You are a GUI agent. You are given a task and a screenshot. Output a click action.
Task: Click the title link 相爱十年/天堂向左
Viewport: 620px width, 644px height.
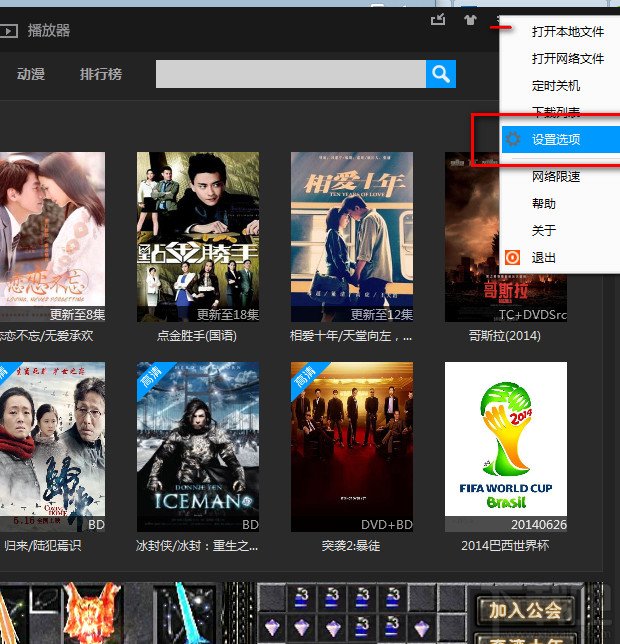pyautogui.click(x=351, y=336)
